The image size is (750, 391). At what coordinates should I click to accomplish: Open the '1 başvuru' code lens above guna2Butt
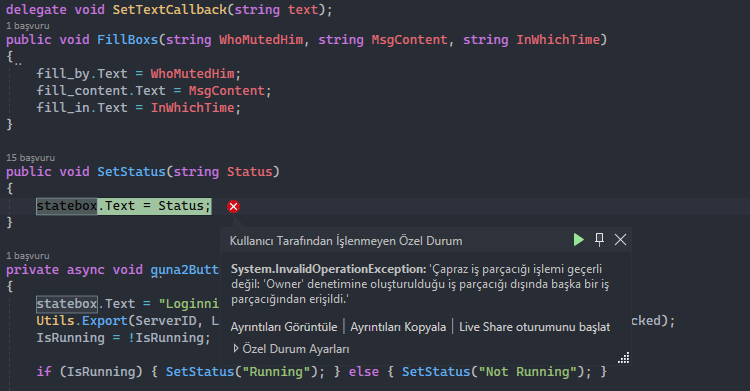pyautogui.click(x=28, y=256)
